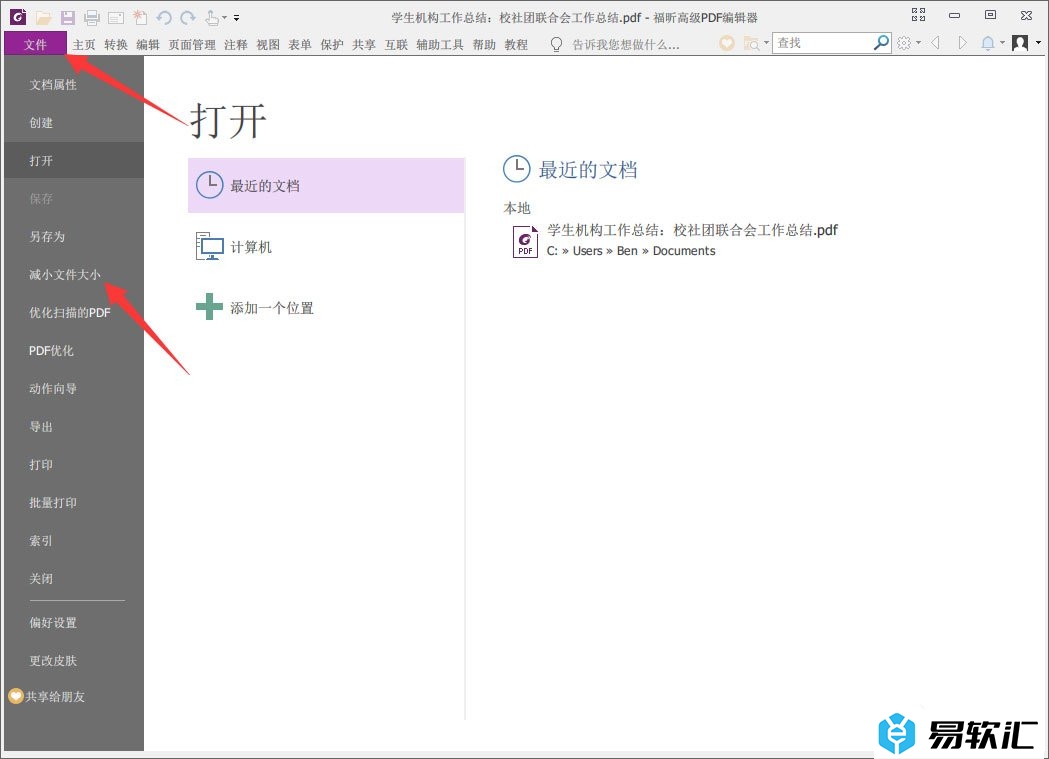Click the Foxit app logo icon
This screenshot has height=759, width=1049.
point(18,17)
